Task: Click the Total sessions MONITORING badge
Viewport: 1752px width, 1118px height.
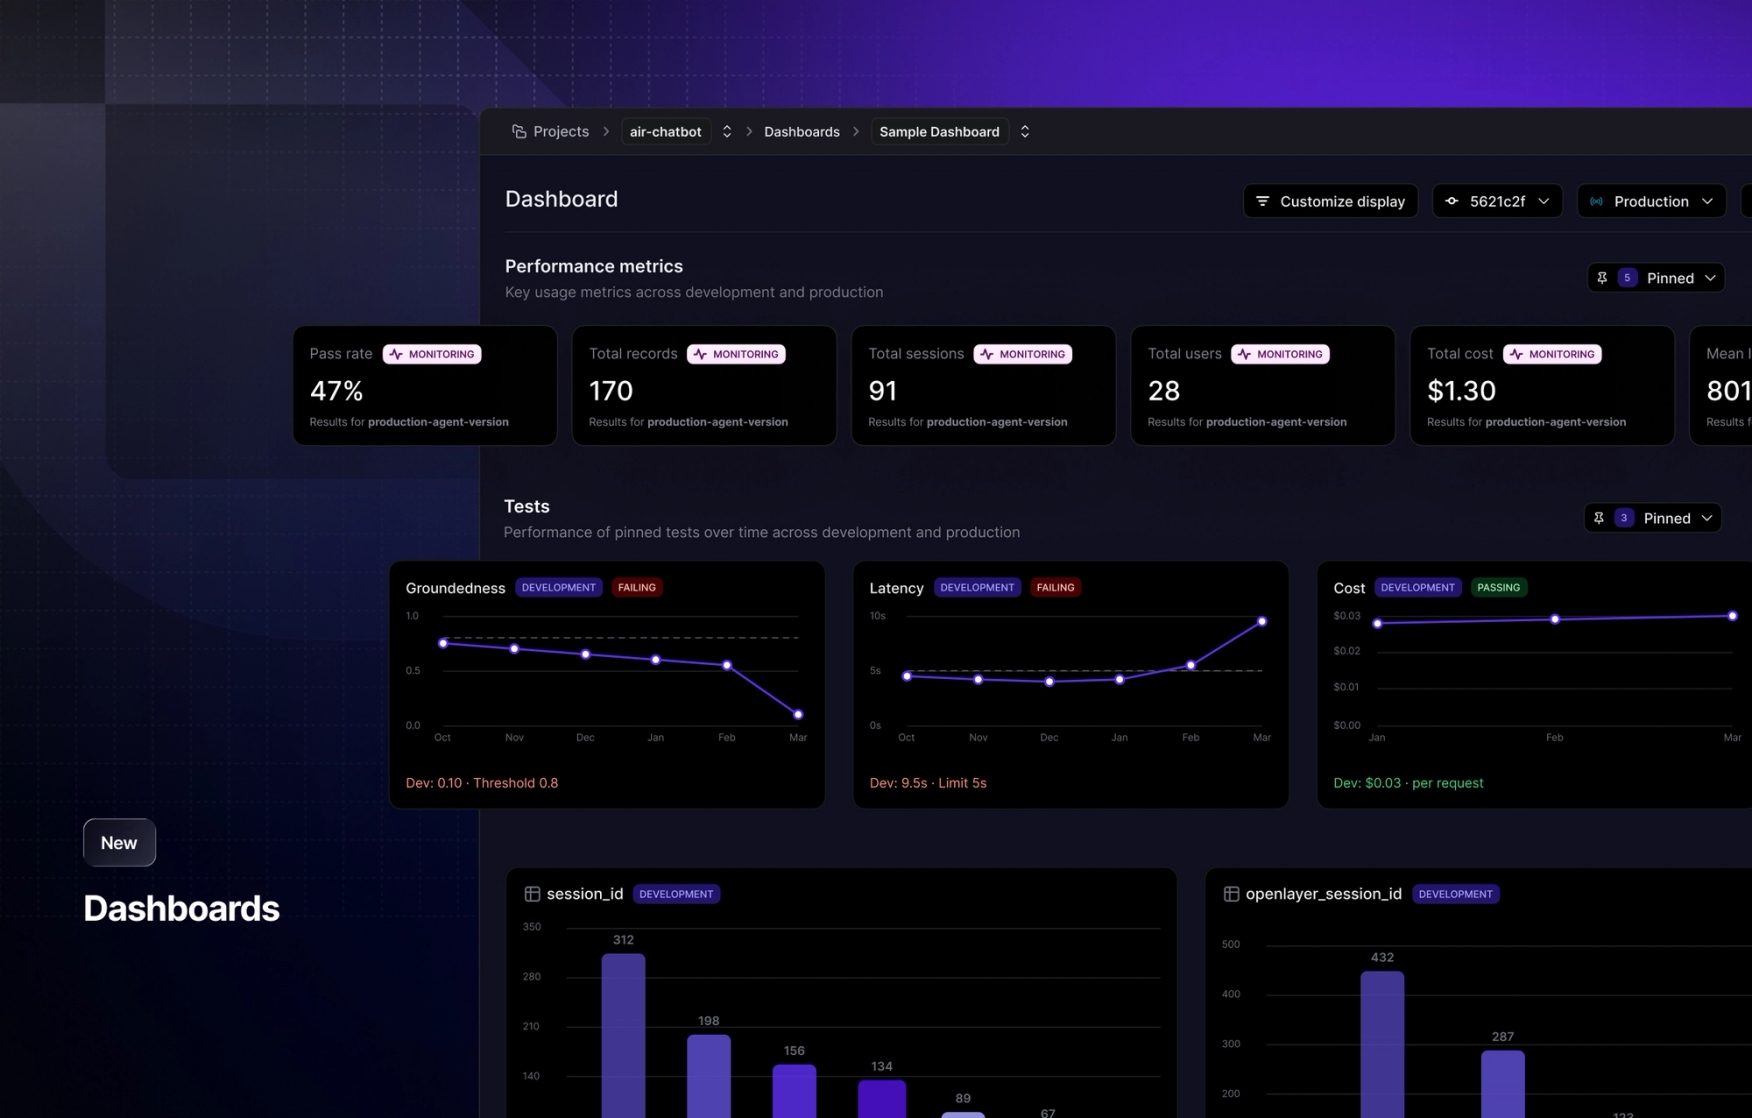Action: point(1023,354)
